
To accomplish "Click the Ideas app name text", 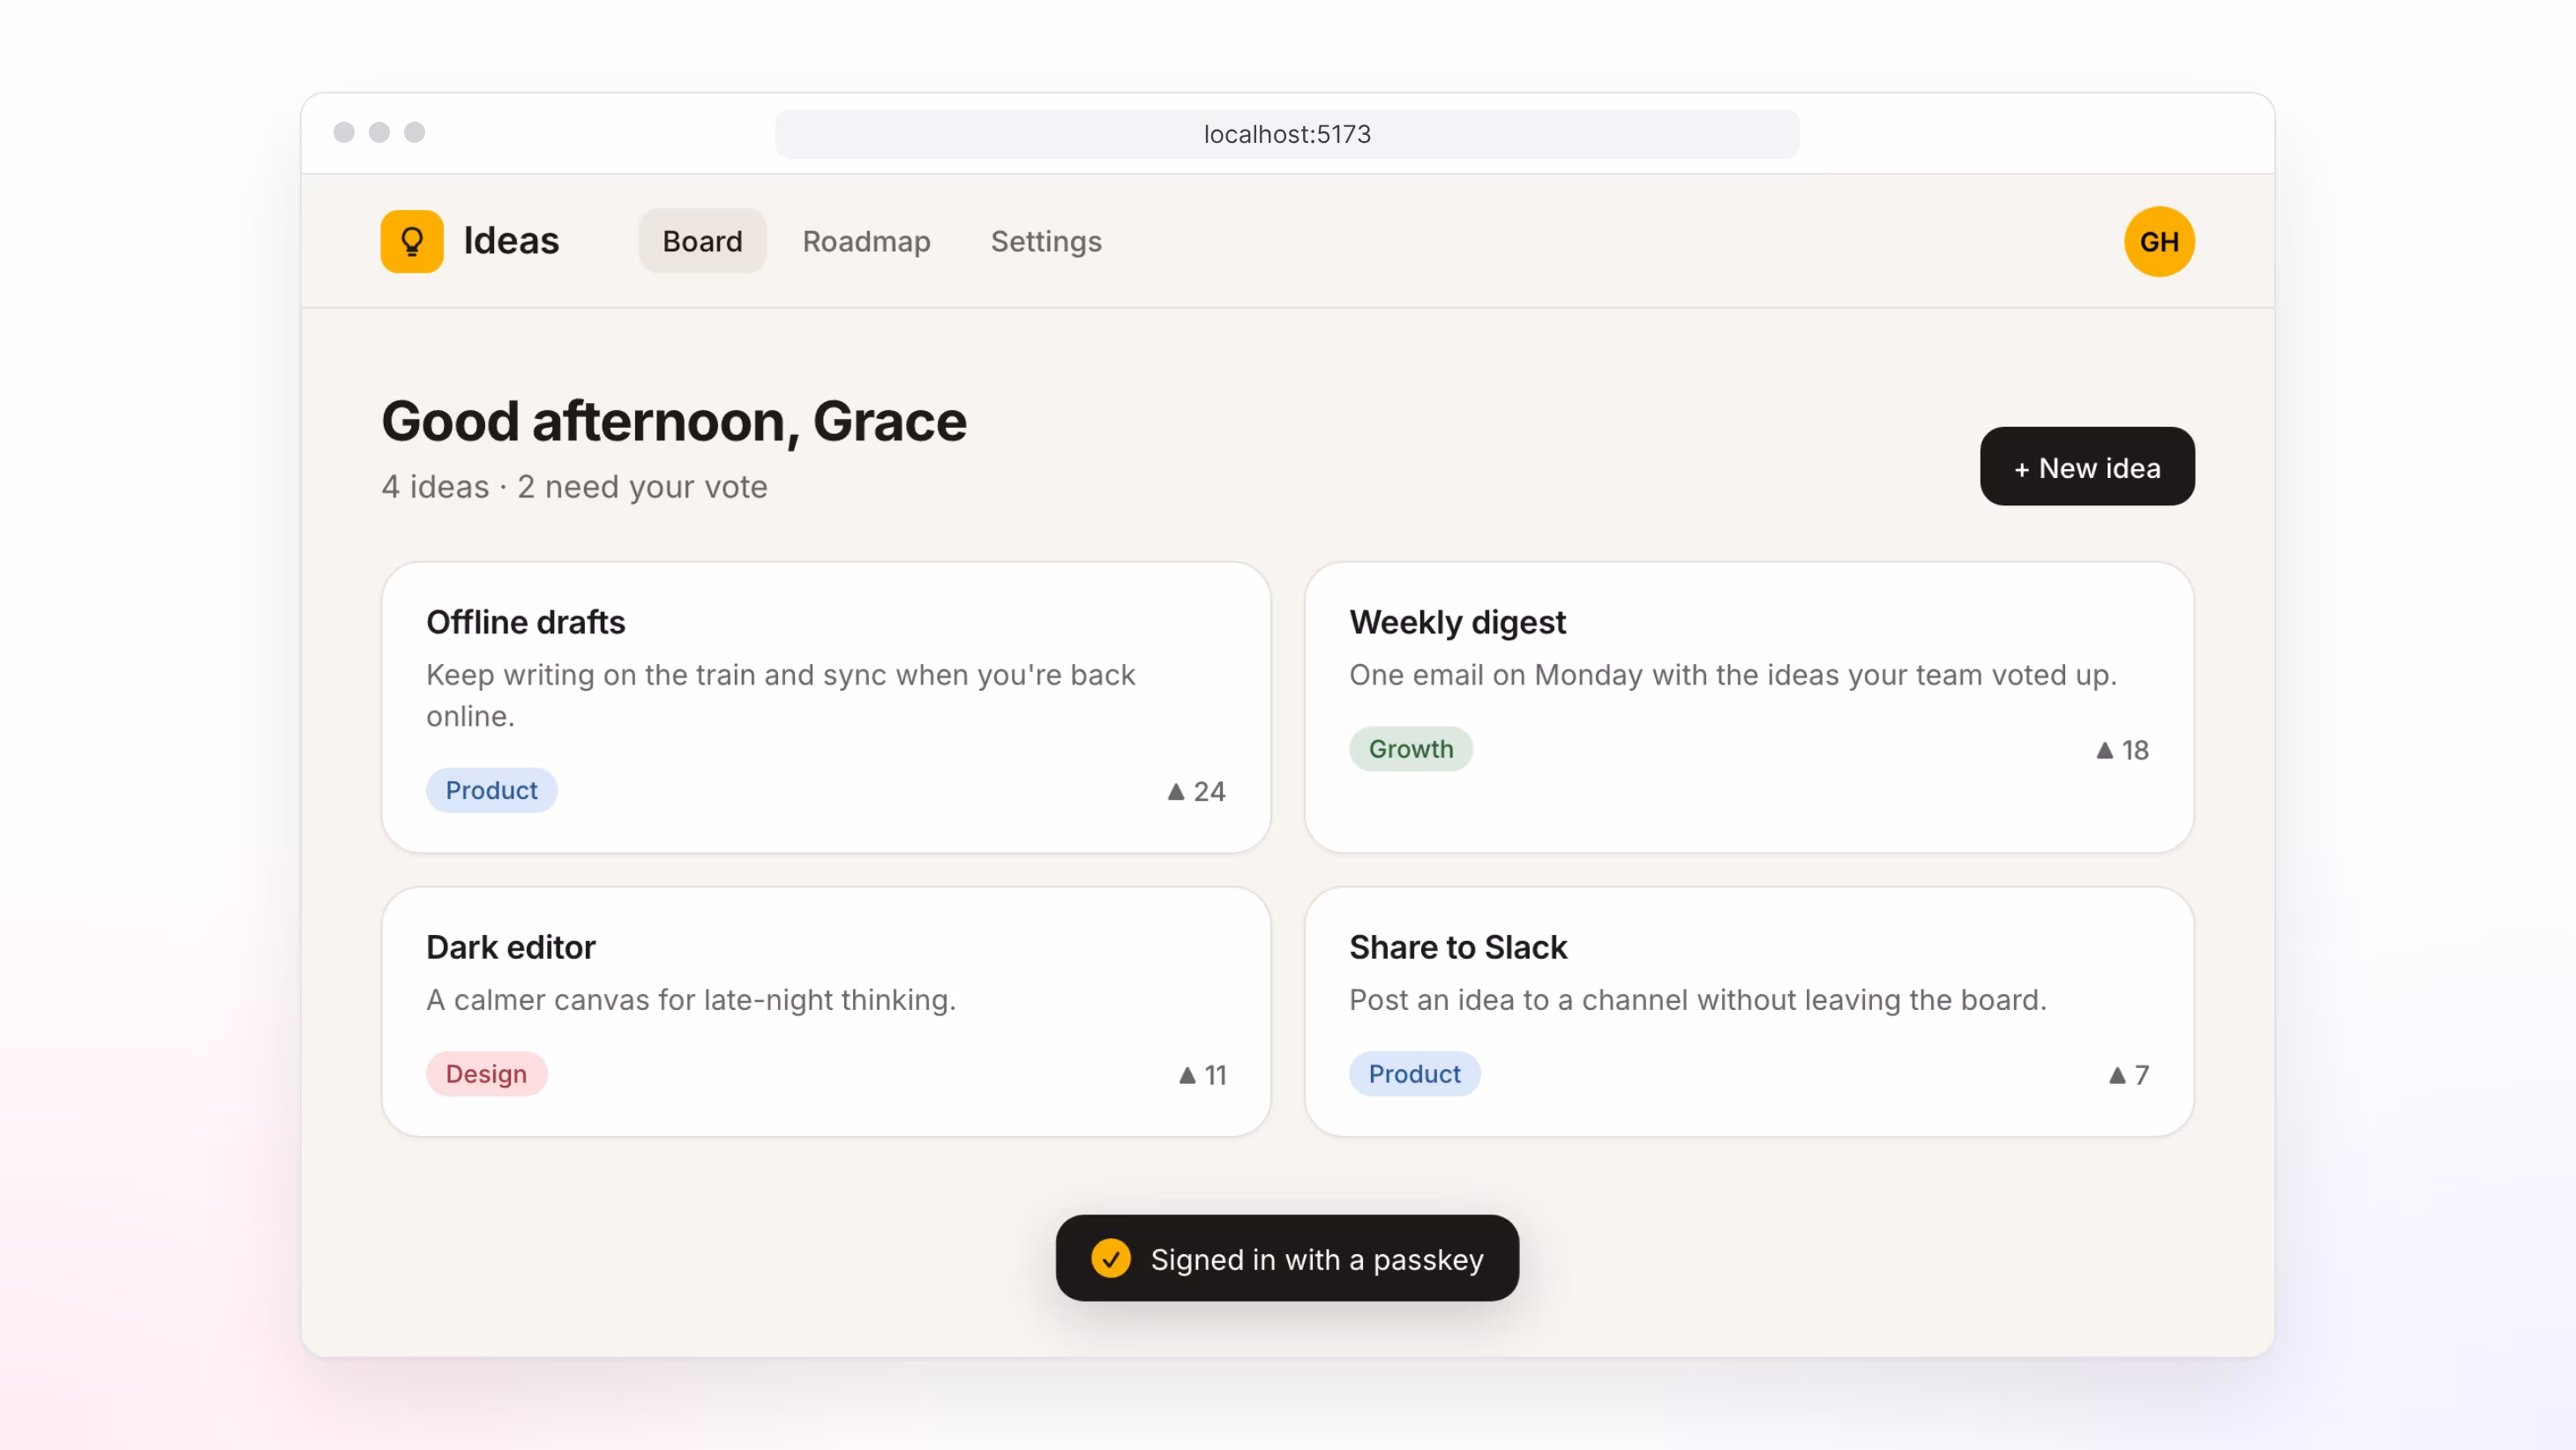I will pos(510,241).
